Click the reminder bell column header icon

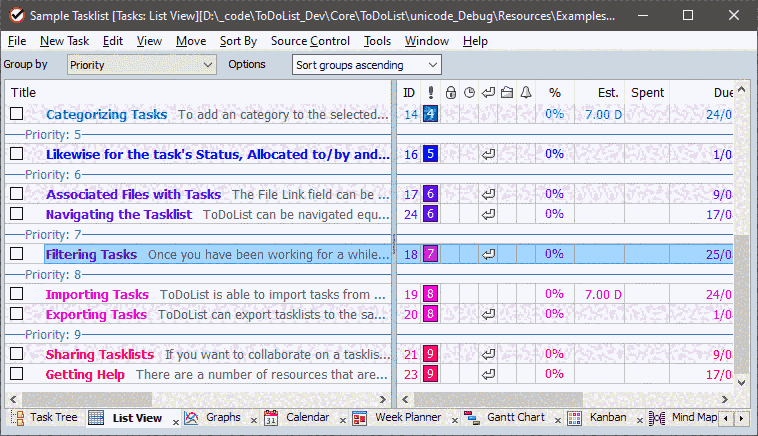(x=526, y=92)
